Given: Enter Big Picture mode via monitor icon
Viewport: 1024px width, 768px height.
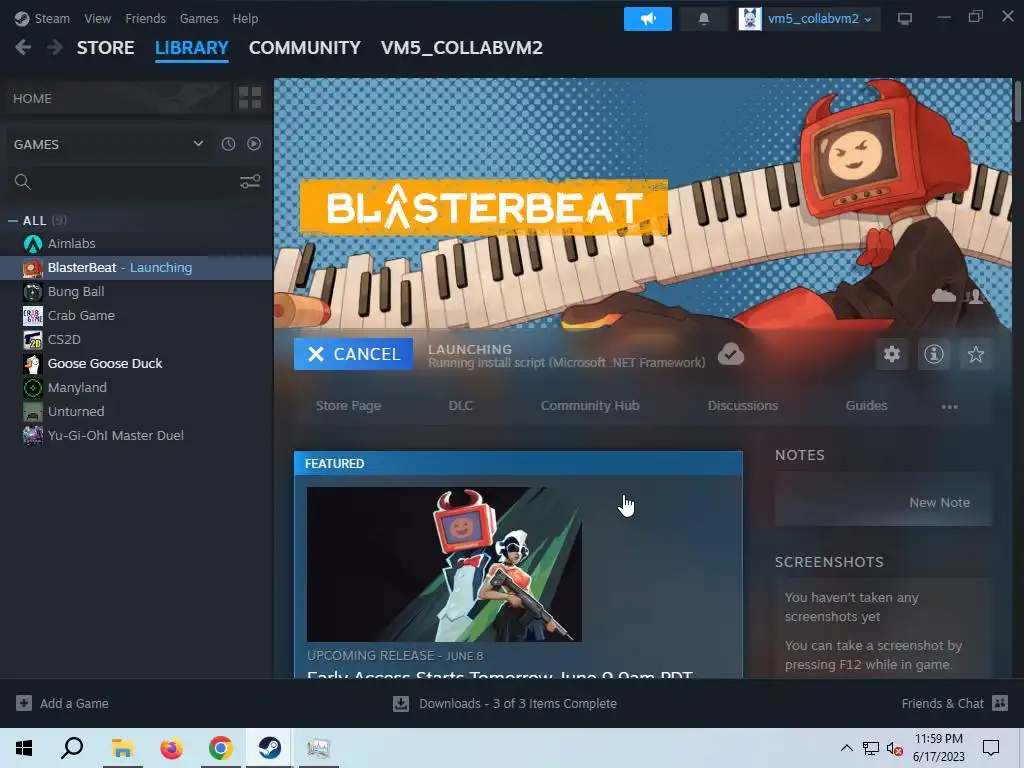Looking at the screenshot, I should pyautogui.click(x=904, y=19).
